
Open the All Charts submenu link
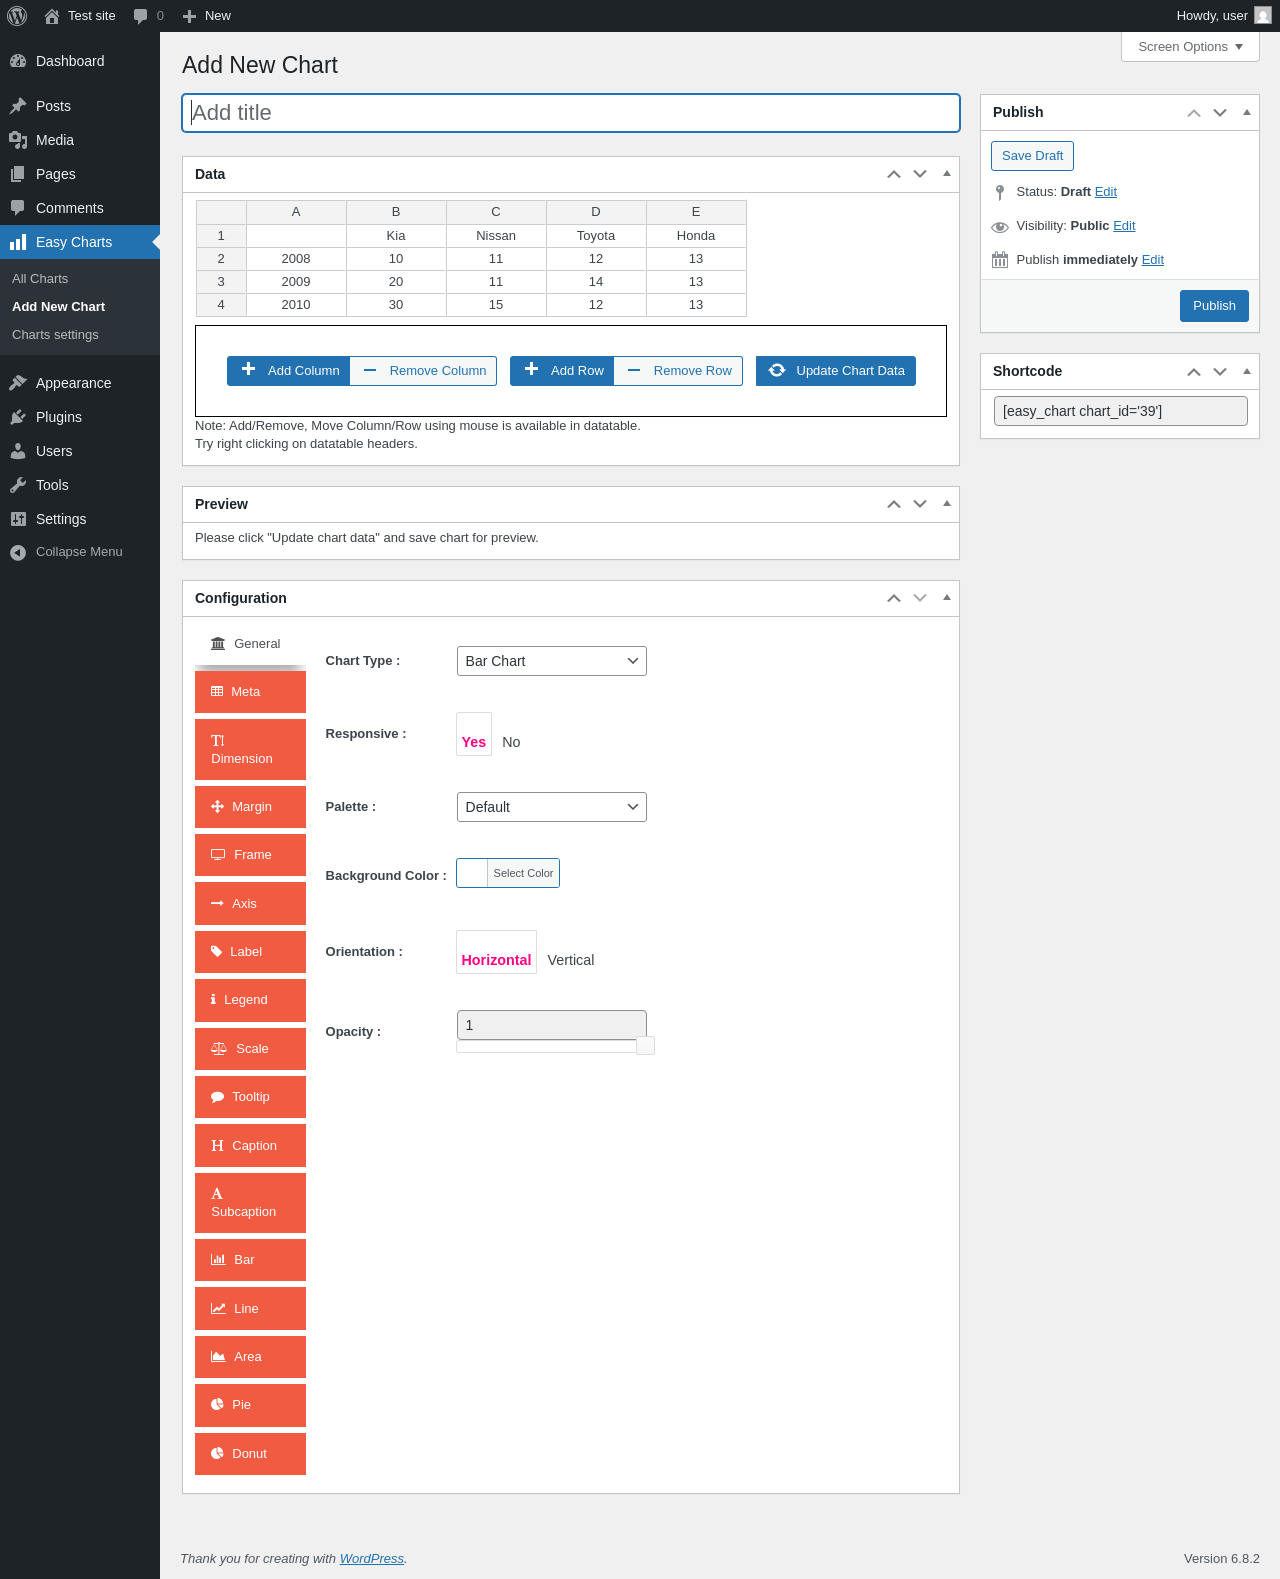(40, 279)
